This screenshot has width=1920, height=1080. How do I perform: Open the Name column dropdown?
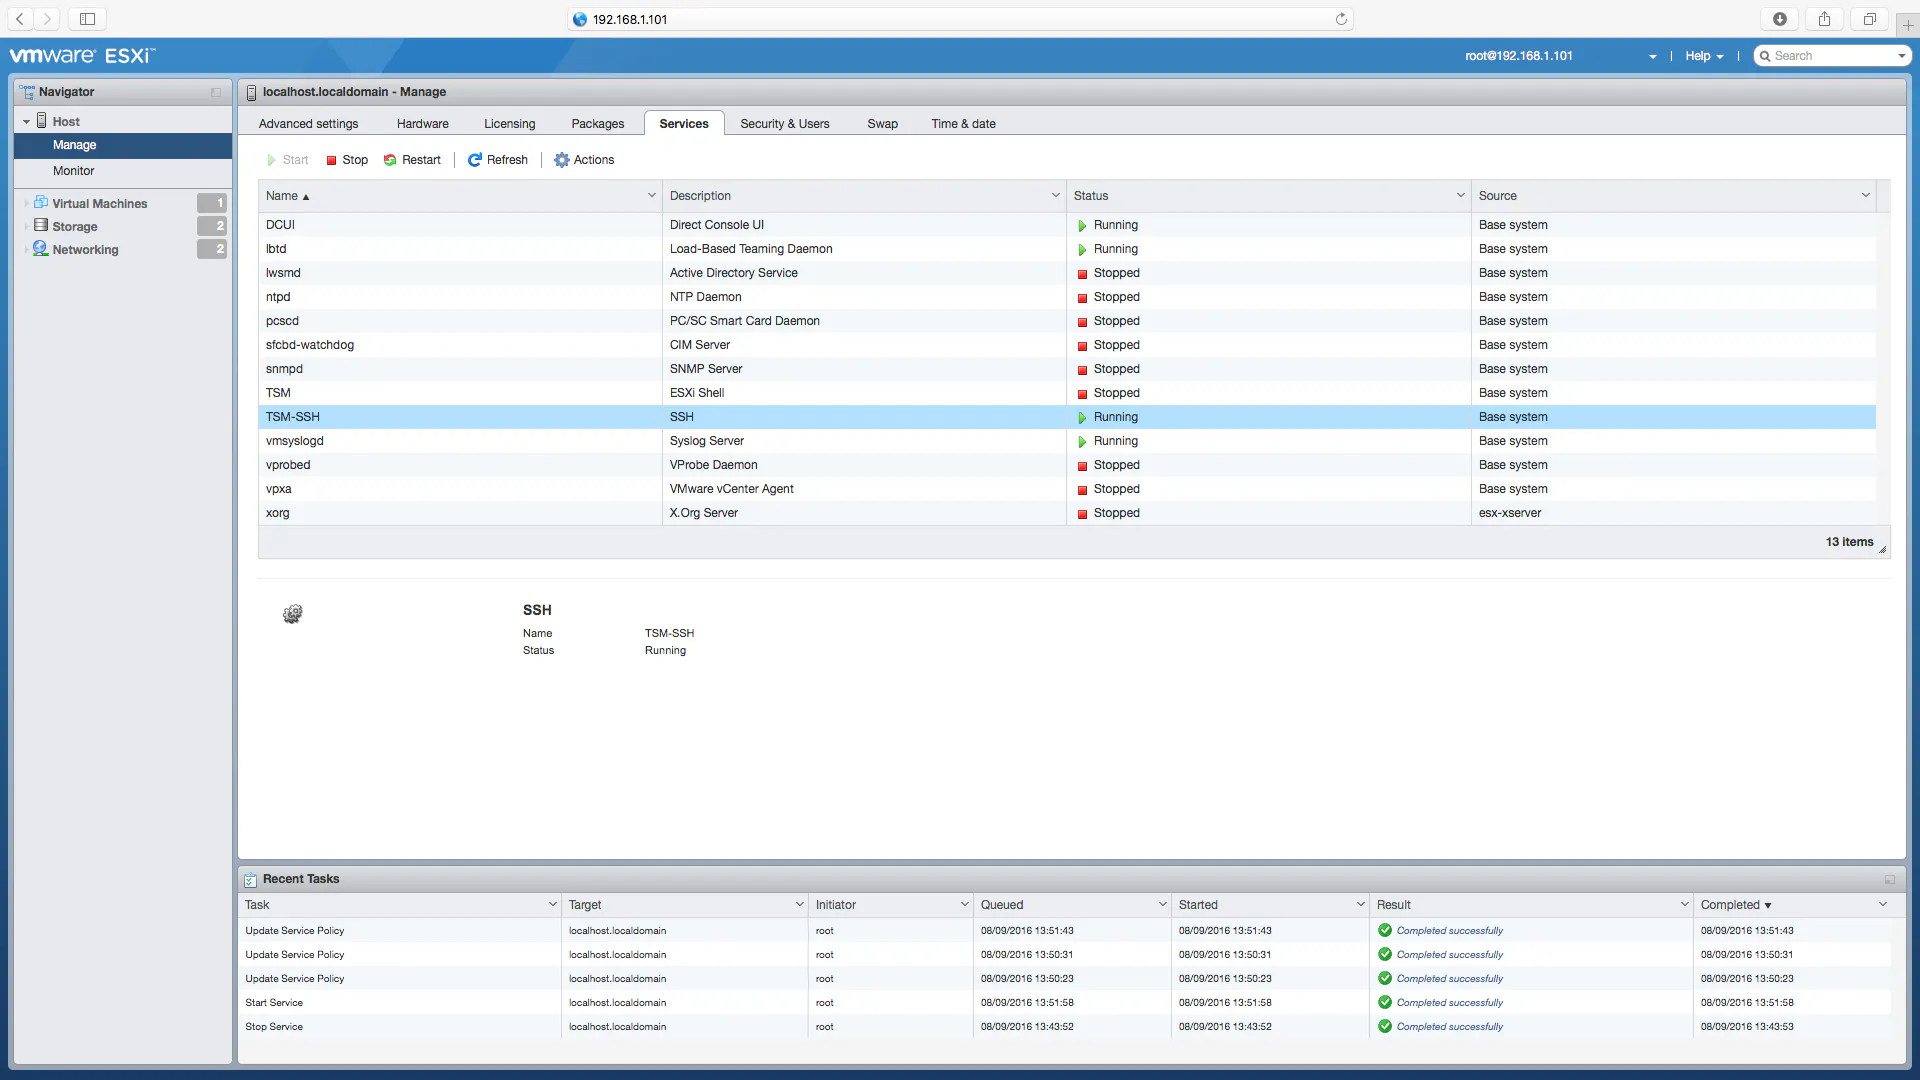(652, 196)
